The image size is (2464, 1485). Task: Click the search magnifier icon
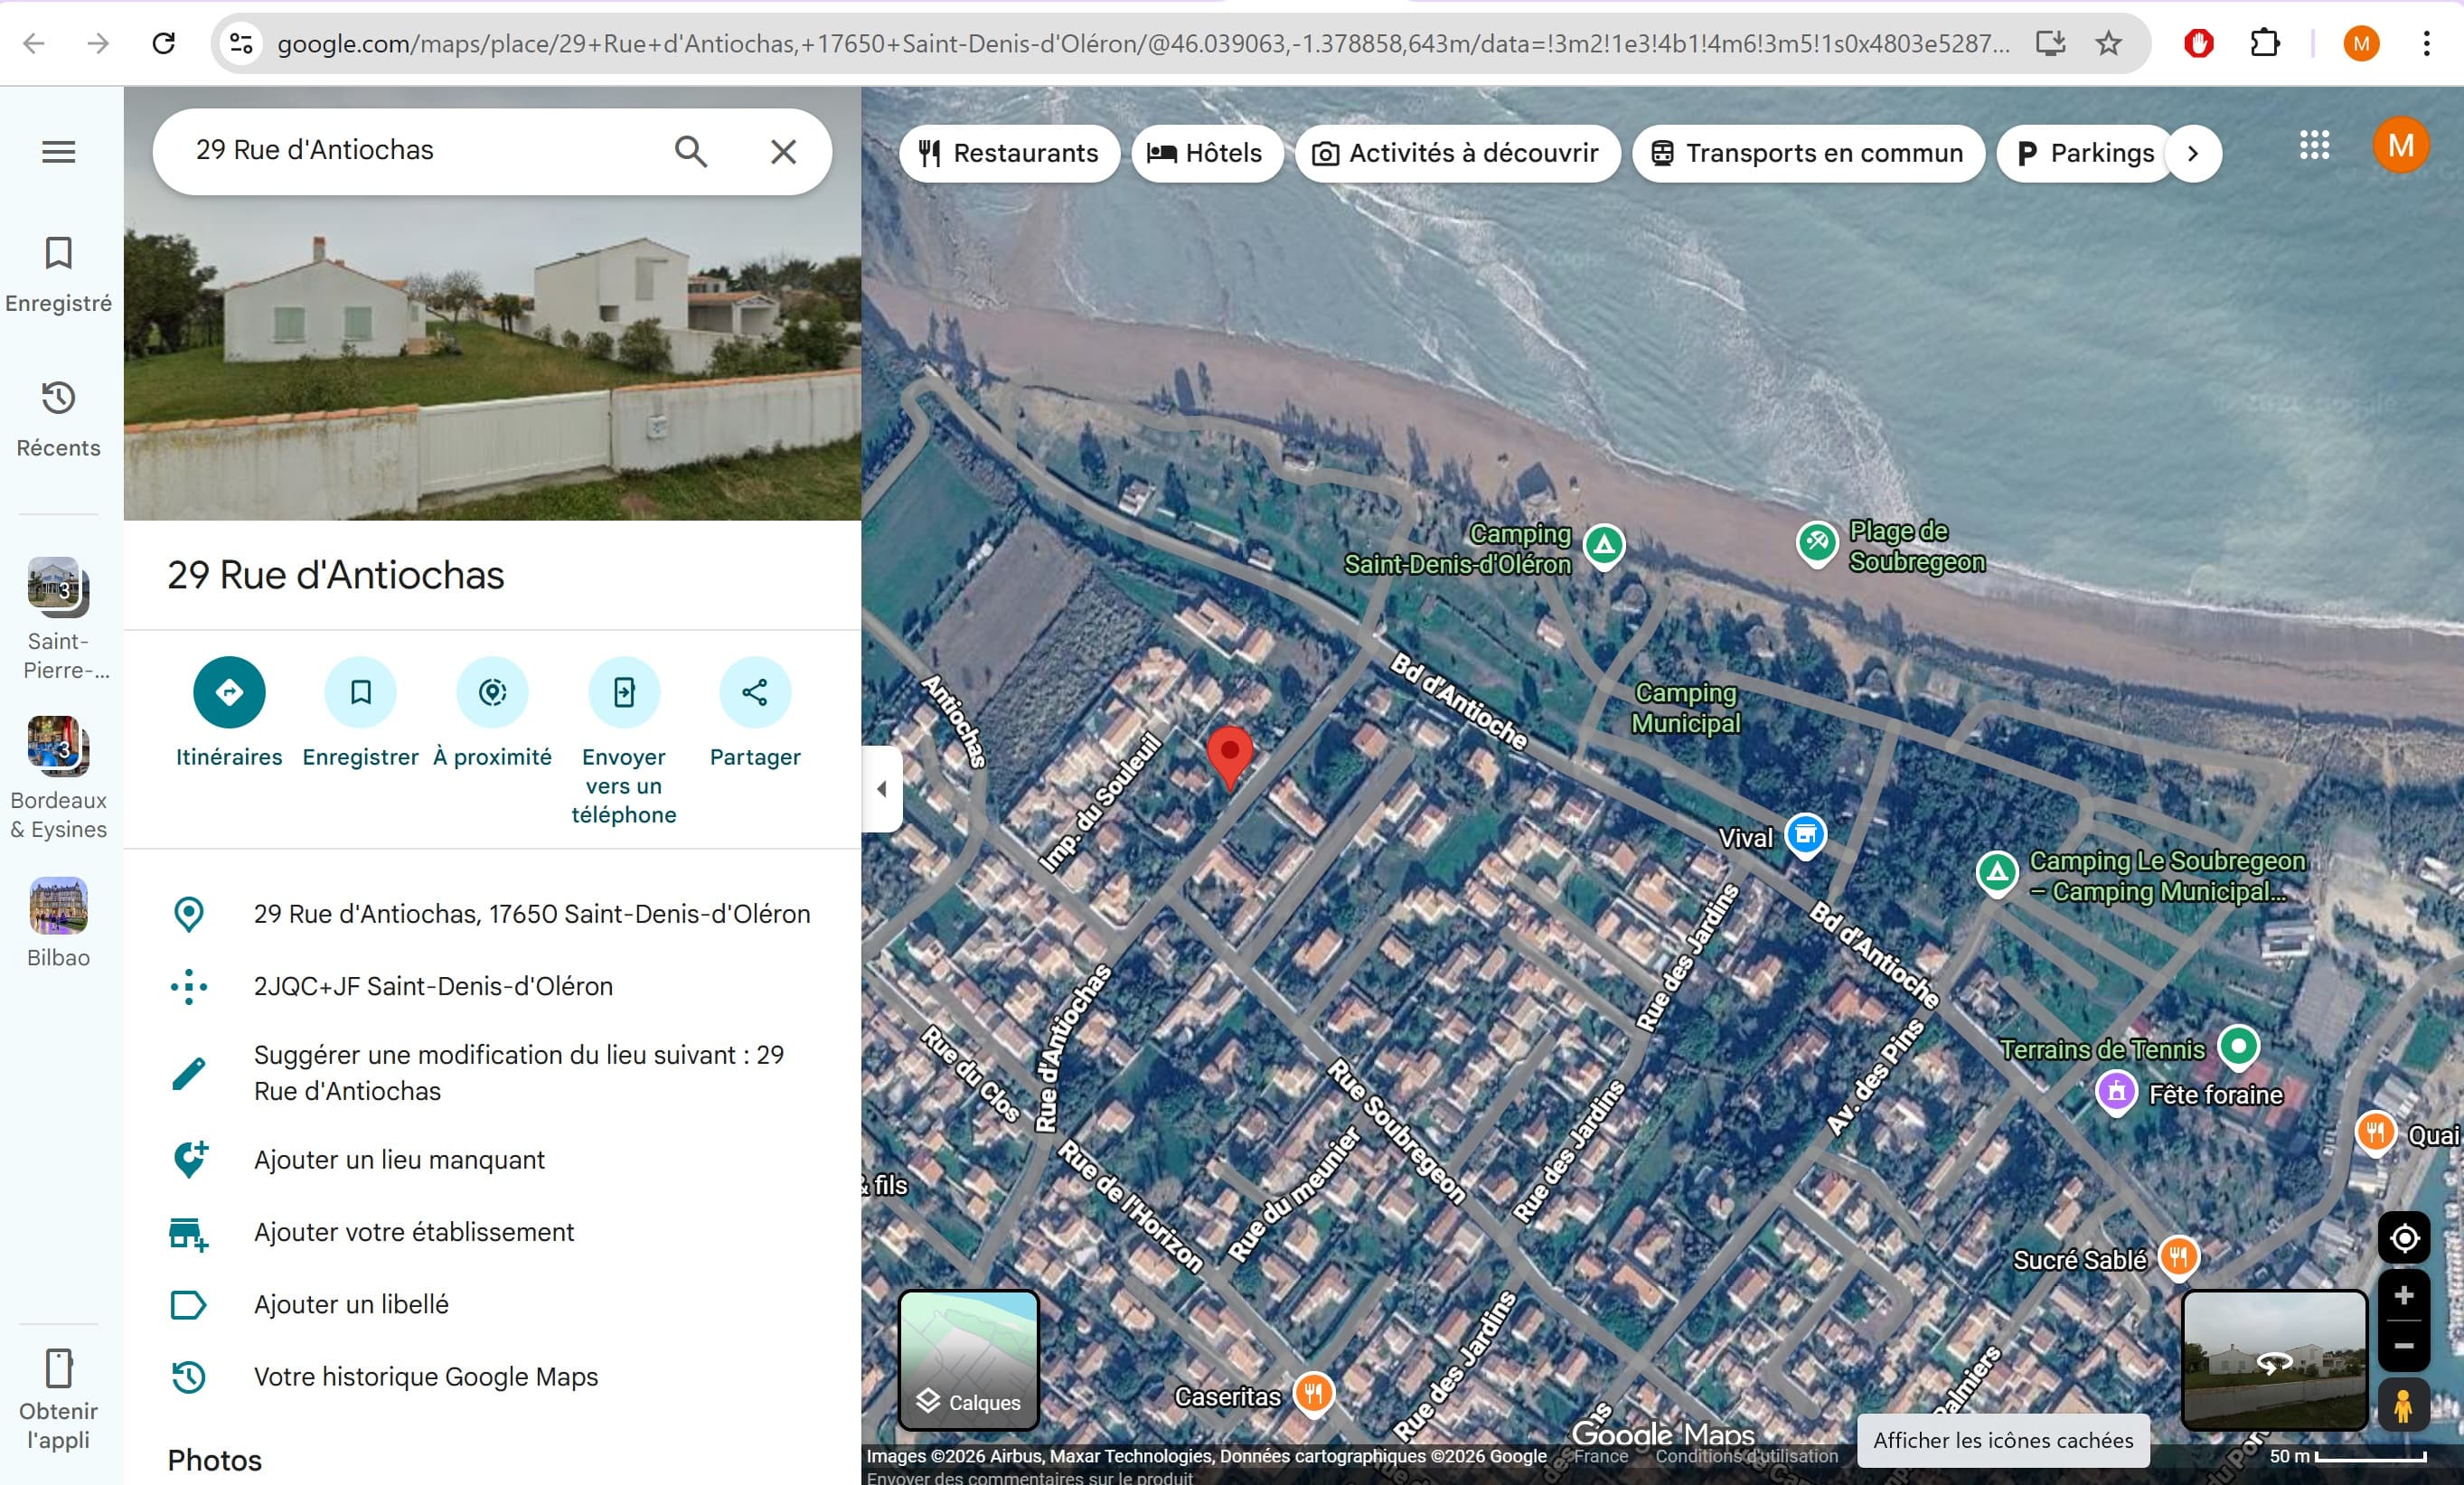690,151
